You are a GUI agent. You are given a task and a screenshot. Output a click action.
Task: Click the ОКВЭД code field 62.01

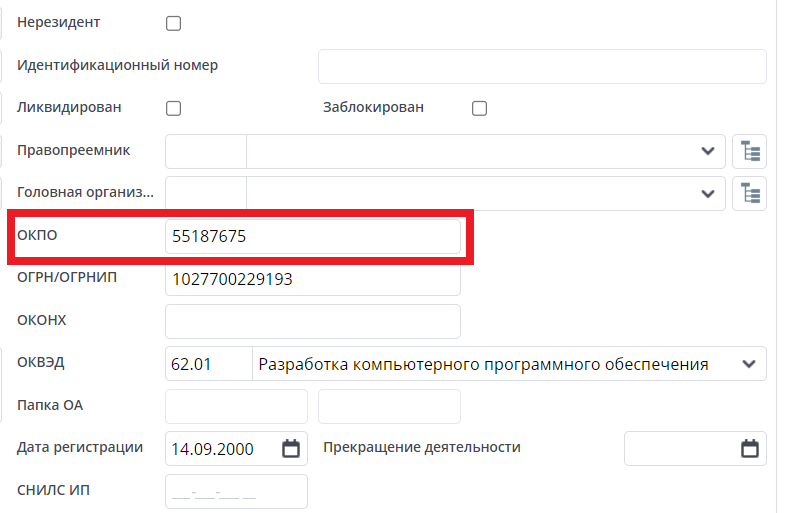click(208, 364)
